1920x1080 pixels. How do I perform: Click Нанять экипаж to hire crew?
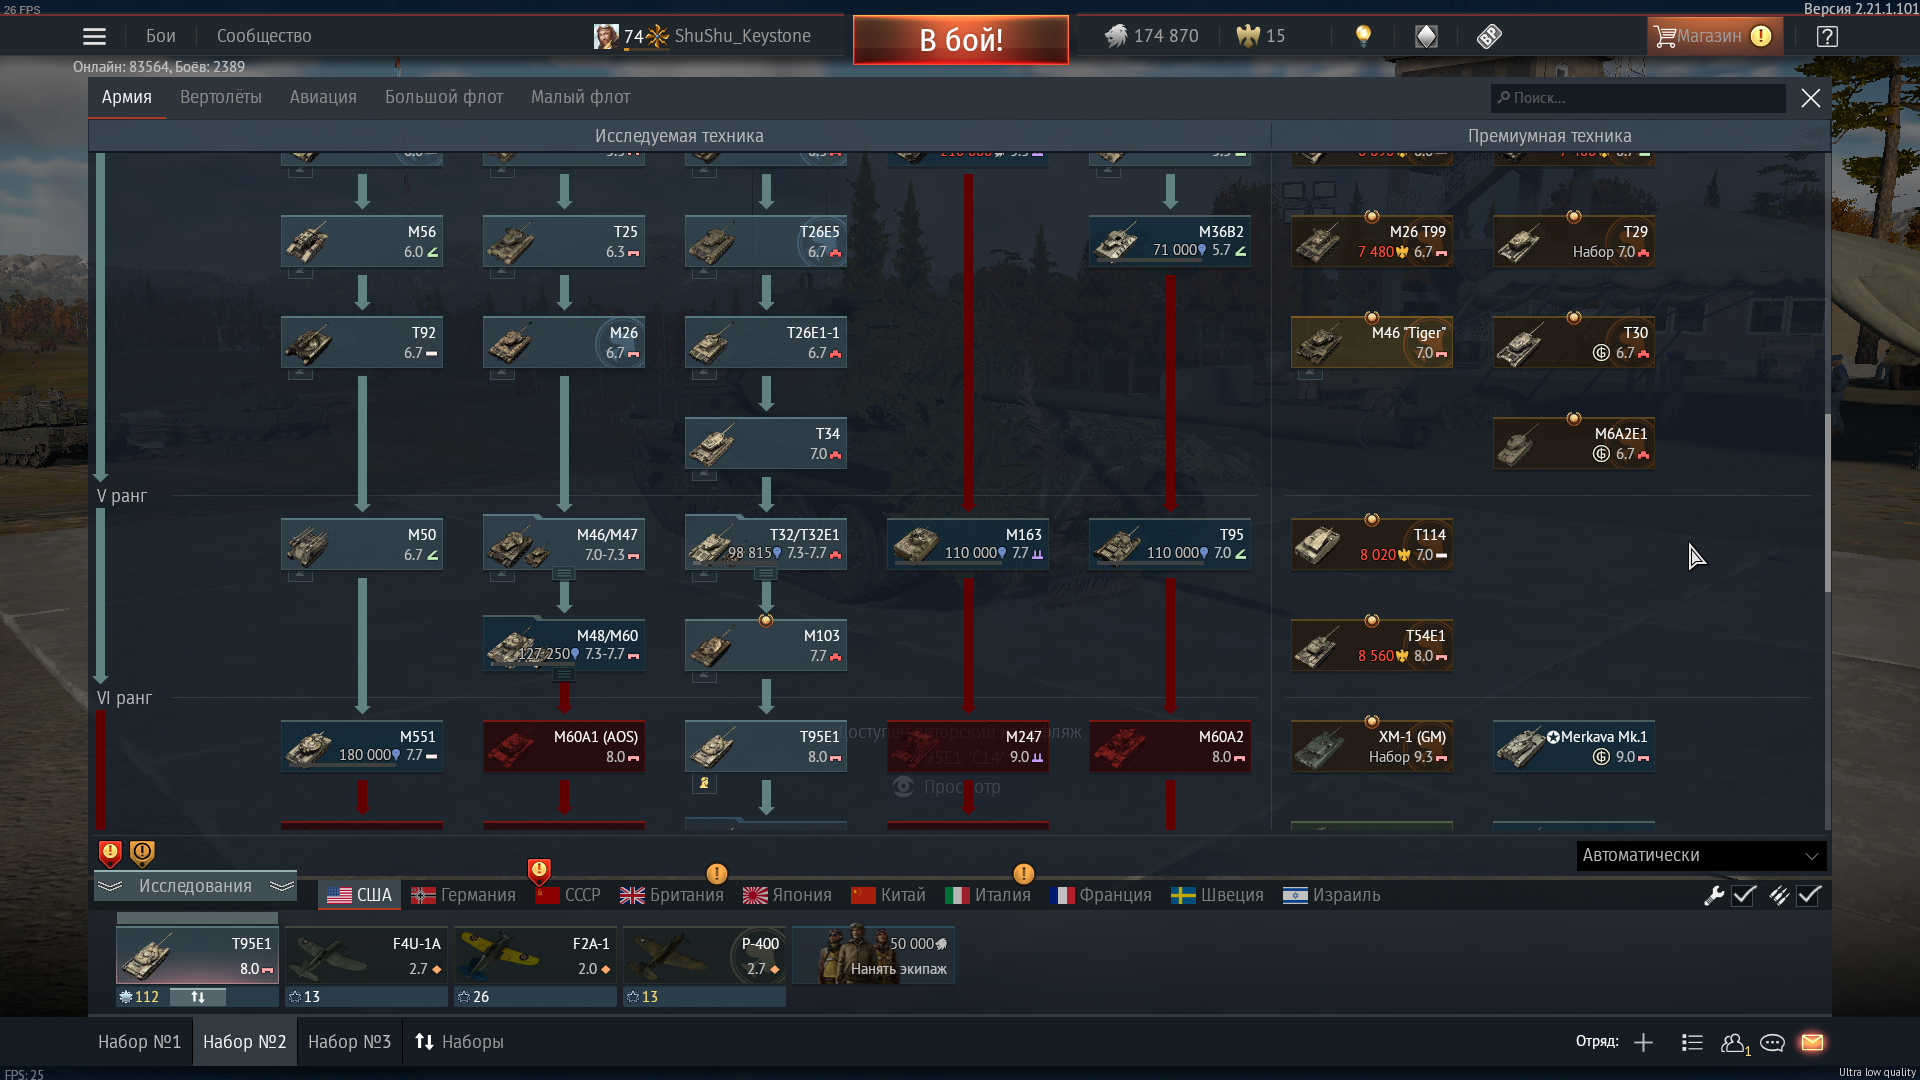tap(873, 956)
